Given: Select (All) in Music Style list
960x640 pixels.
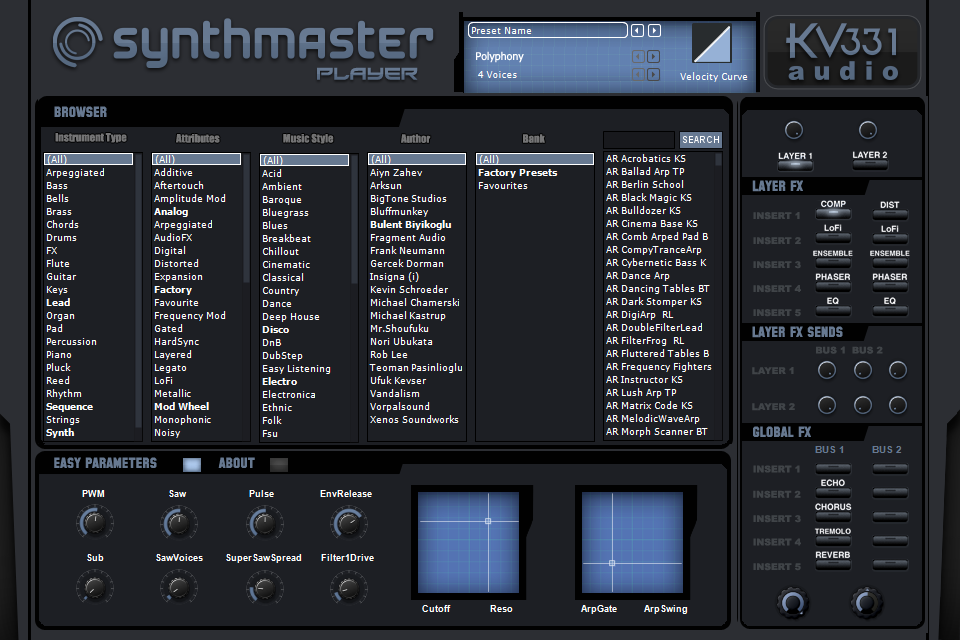Looking at the screenshot, I should pyautogui.click(x=304, y=160).
